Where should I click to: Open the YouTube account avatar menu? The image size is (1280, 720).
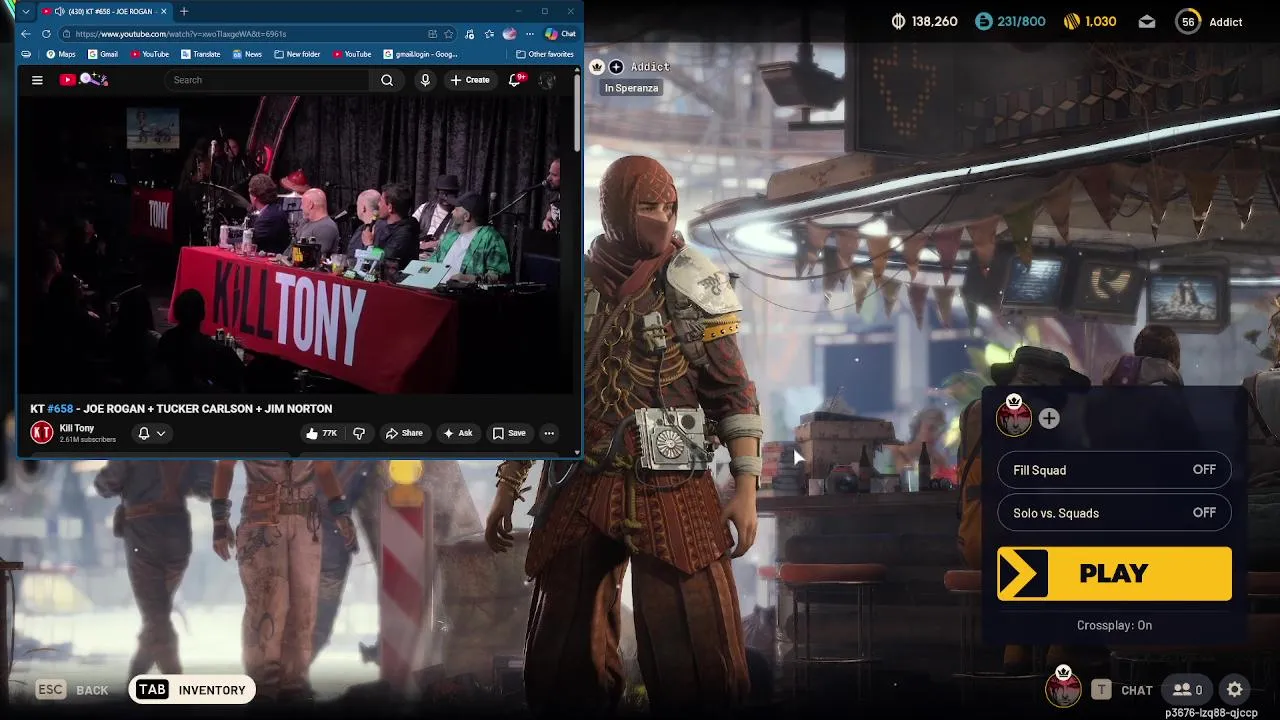pyautogui.click(x=547, y=80)
